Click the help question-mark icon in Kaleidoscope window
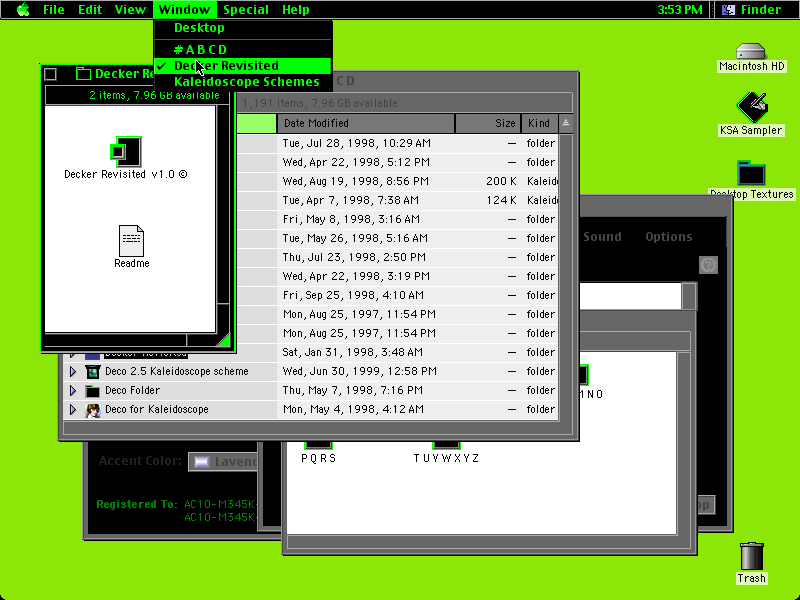Viewport: 800px width, 600px height. click(x=708, y=265)
